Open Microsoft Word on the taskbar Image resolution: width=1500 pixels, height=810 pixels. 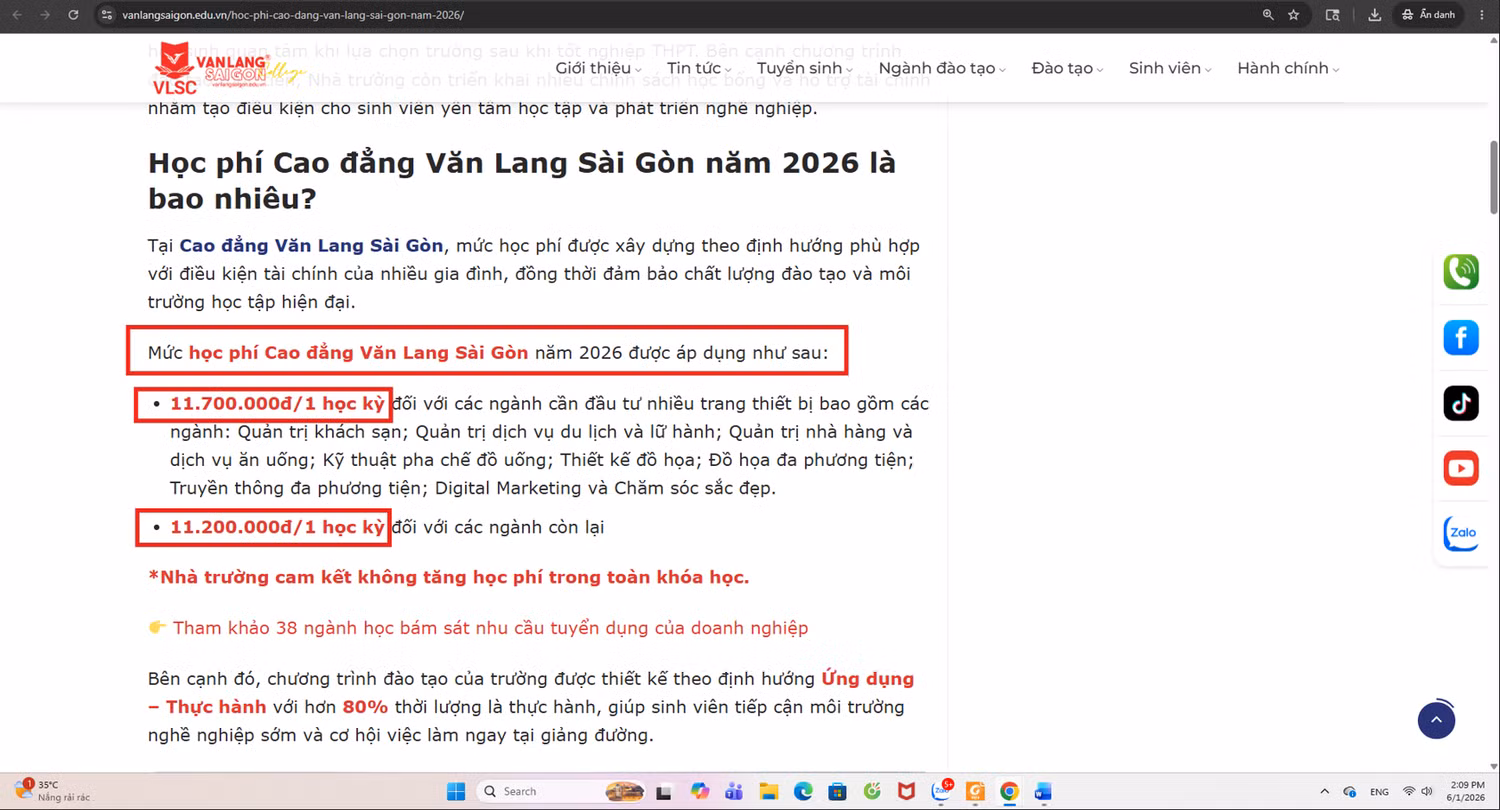pyautogui.click(x=1043, y=791)
